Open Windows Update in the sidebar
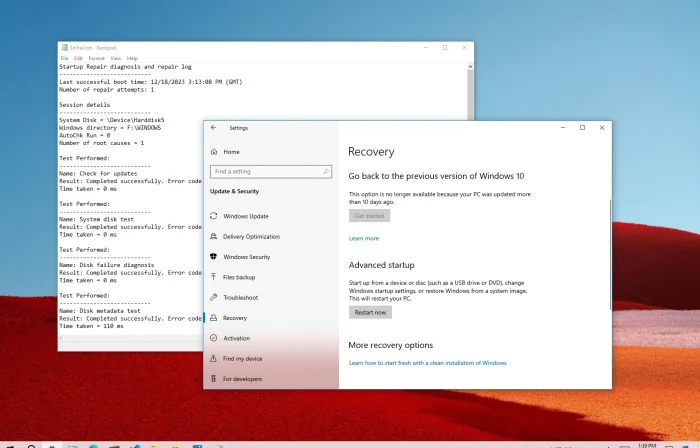 [x=239, y=216]
